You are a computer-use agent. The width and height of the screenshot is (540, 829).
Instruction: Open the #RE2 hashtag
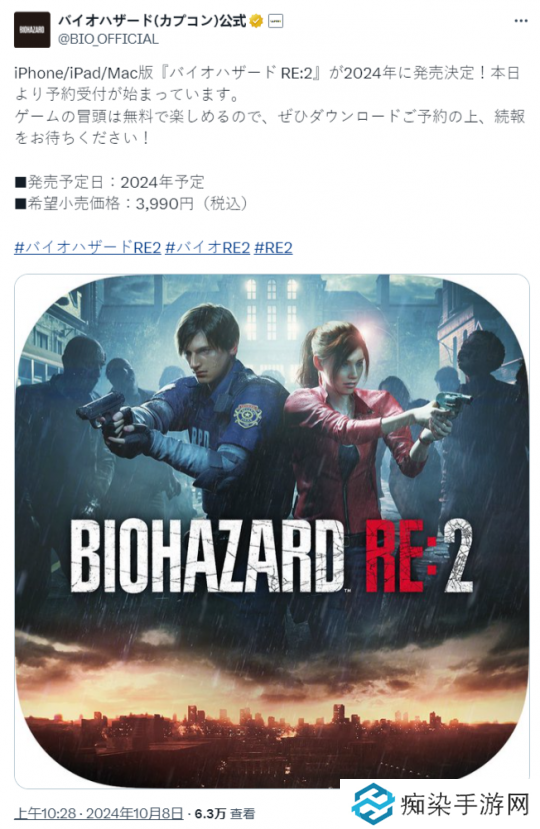[x=273, y=247]
